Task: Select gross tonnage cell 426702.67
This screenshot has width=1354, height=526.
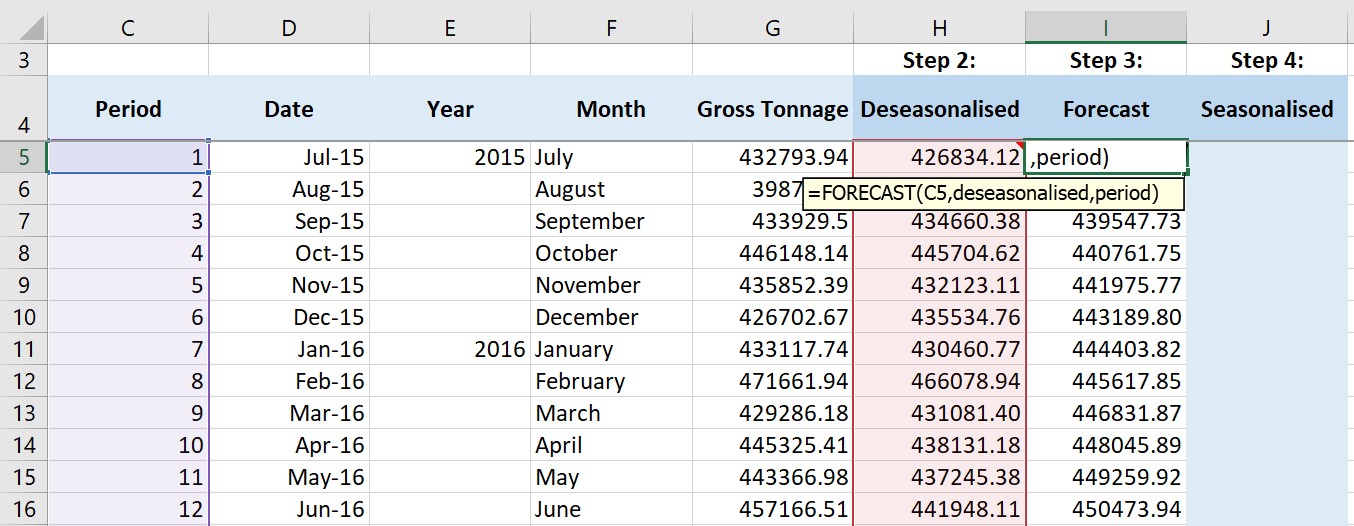Action: [773, 317]
